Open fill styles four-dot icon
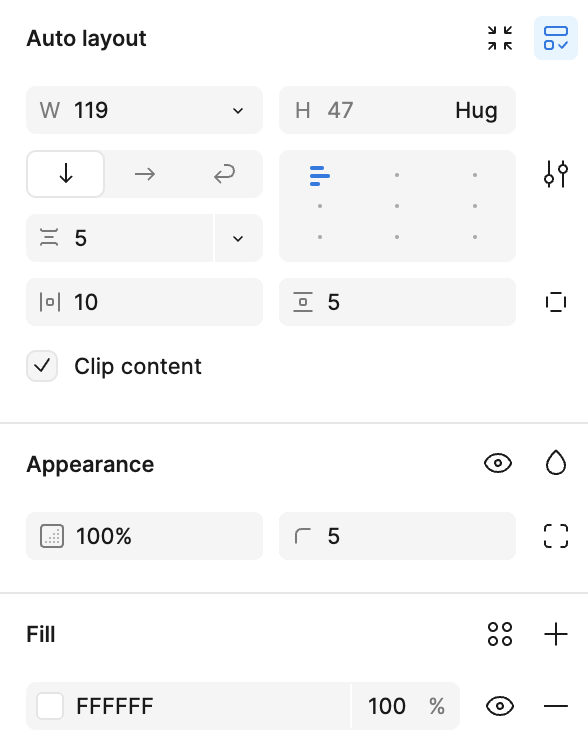Viewport: 588px width, 752px height. tap(500, 634)
